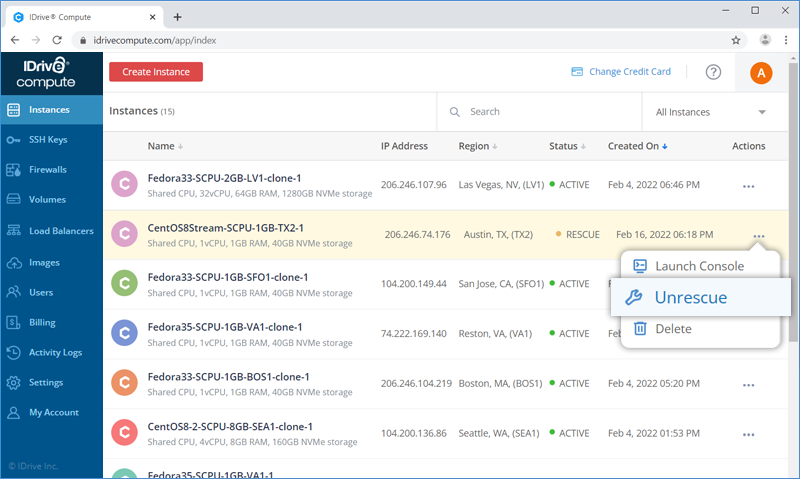Sort instances by Created On column

637,146
